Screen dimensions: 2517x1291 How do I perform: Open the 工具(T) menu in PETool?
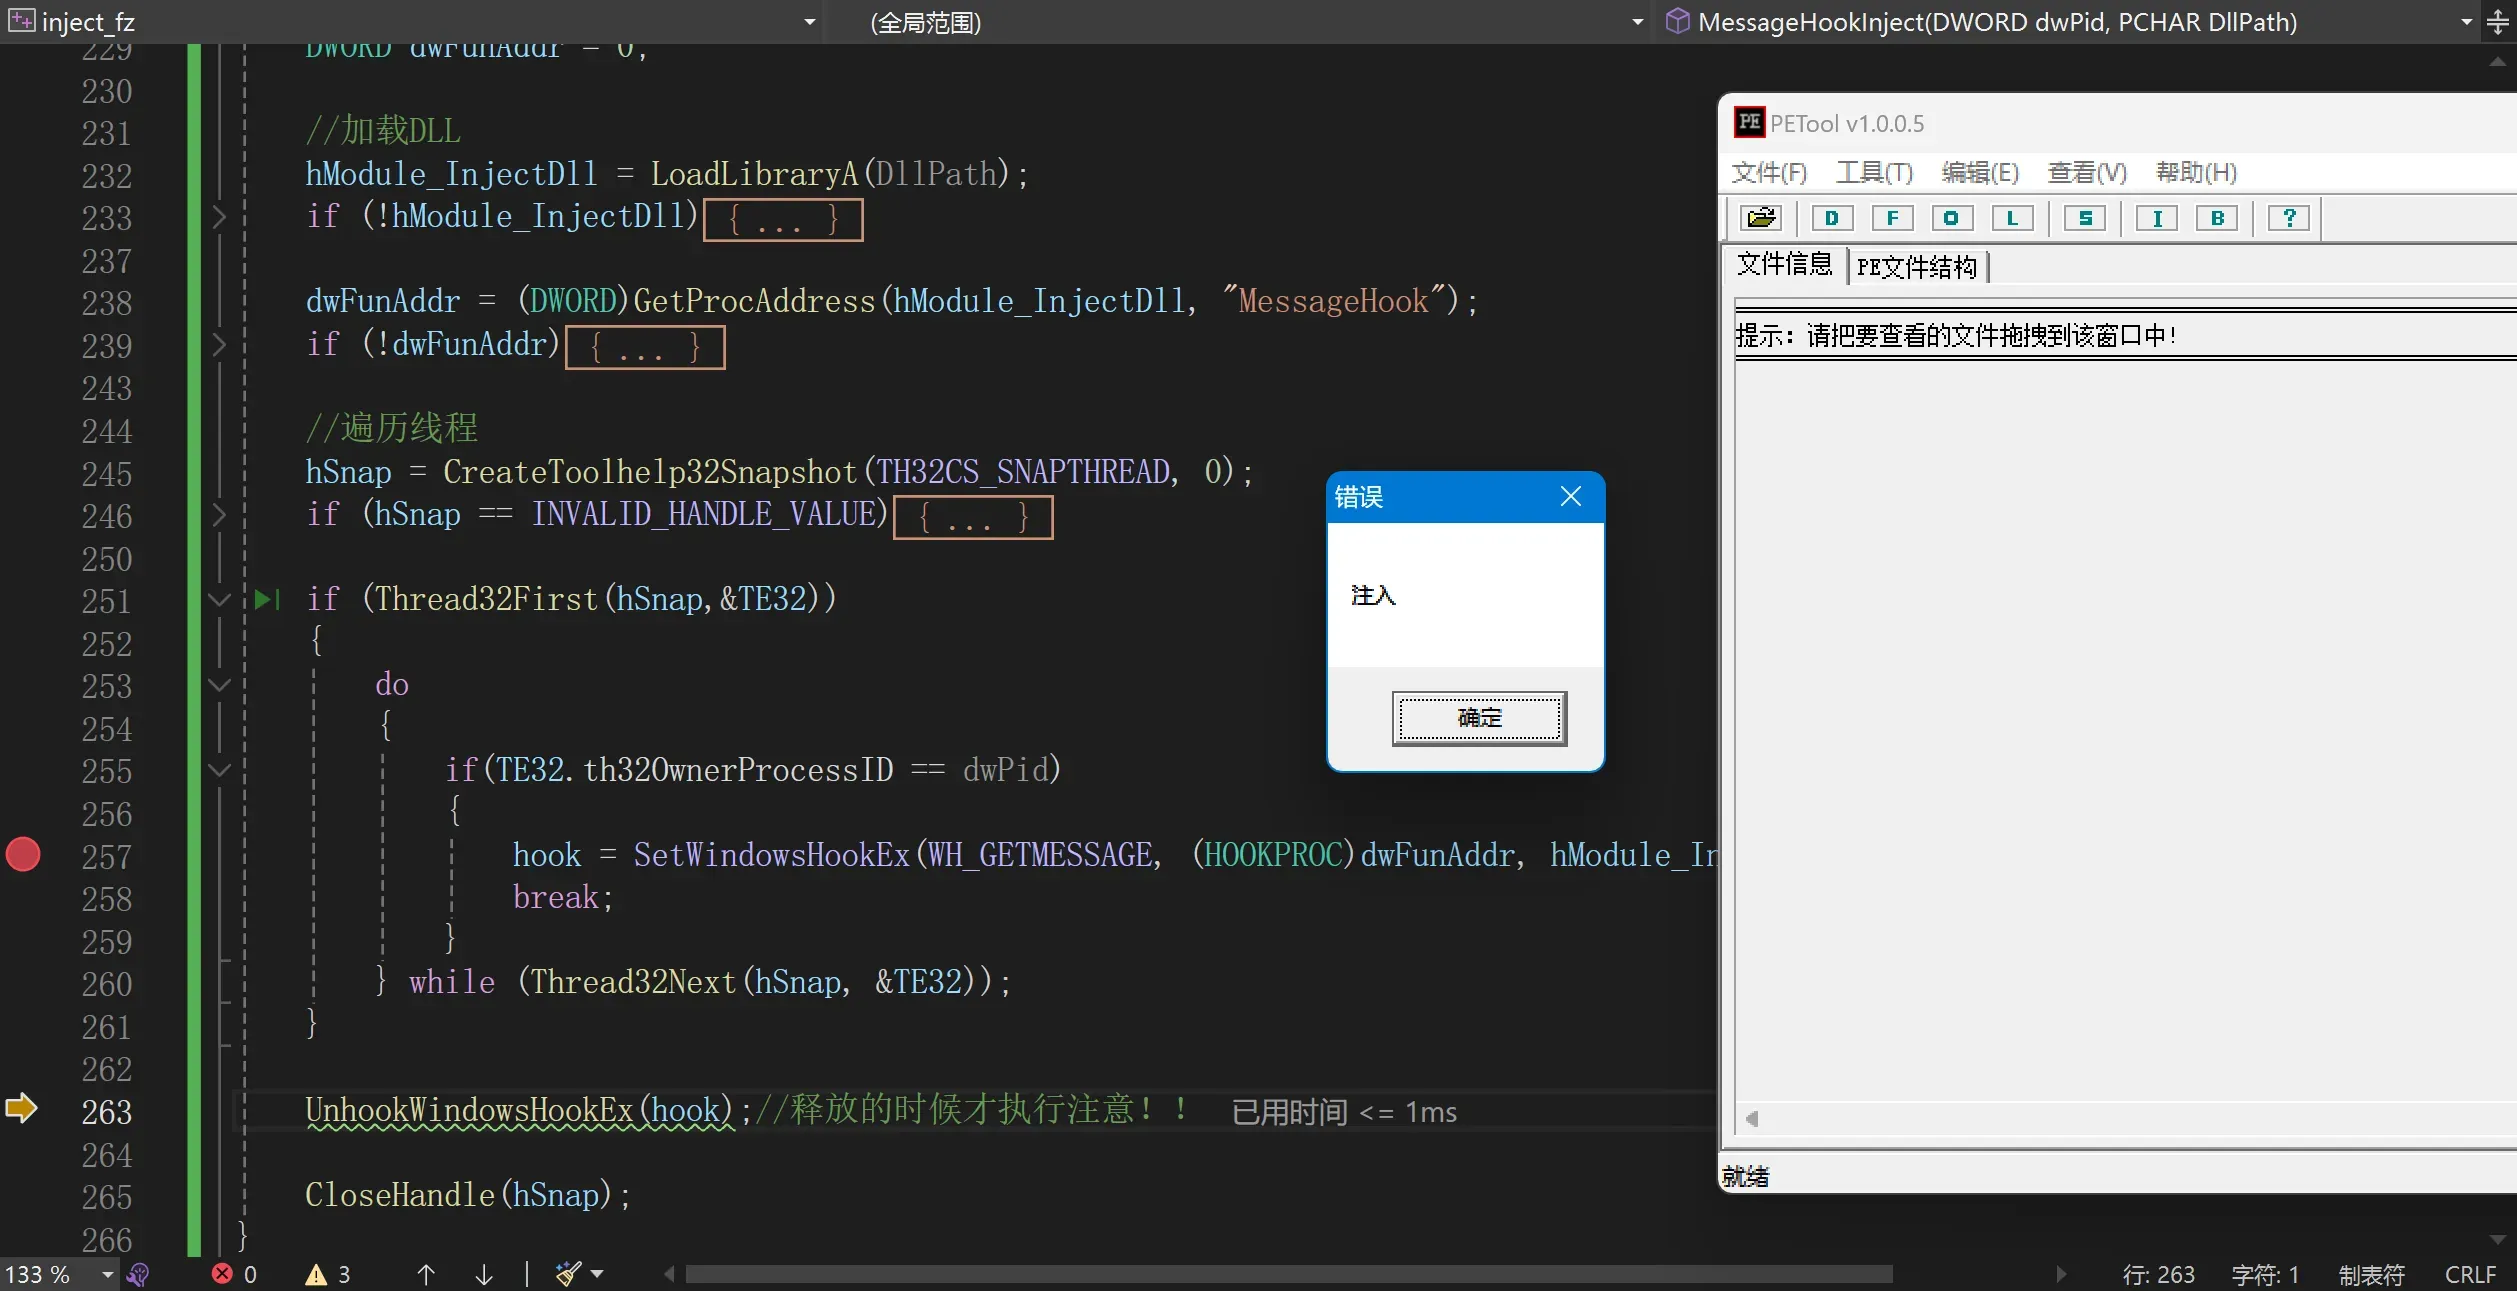click(x=1874, y=172)
